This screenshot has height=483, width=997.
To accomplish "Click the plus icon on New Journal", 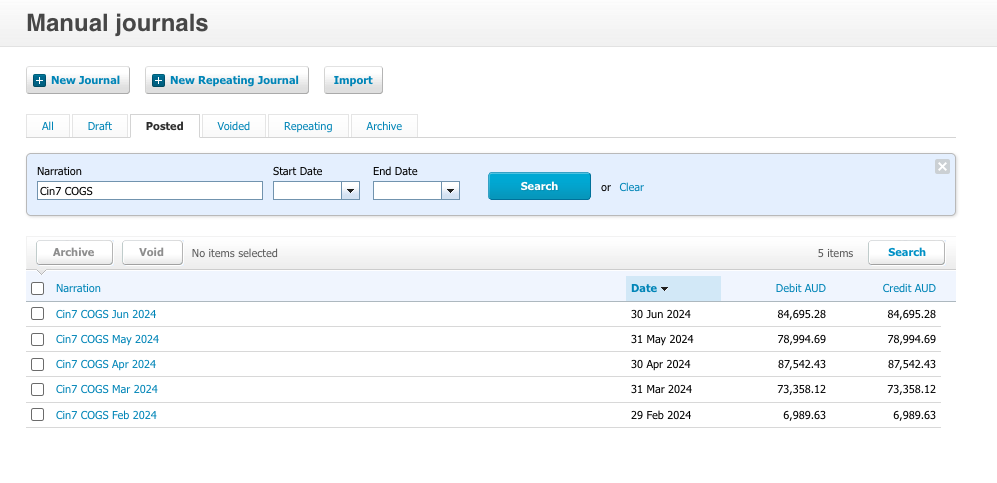I will click(40, 81).
